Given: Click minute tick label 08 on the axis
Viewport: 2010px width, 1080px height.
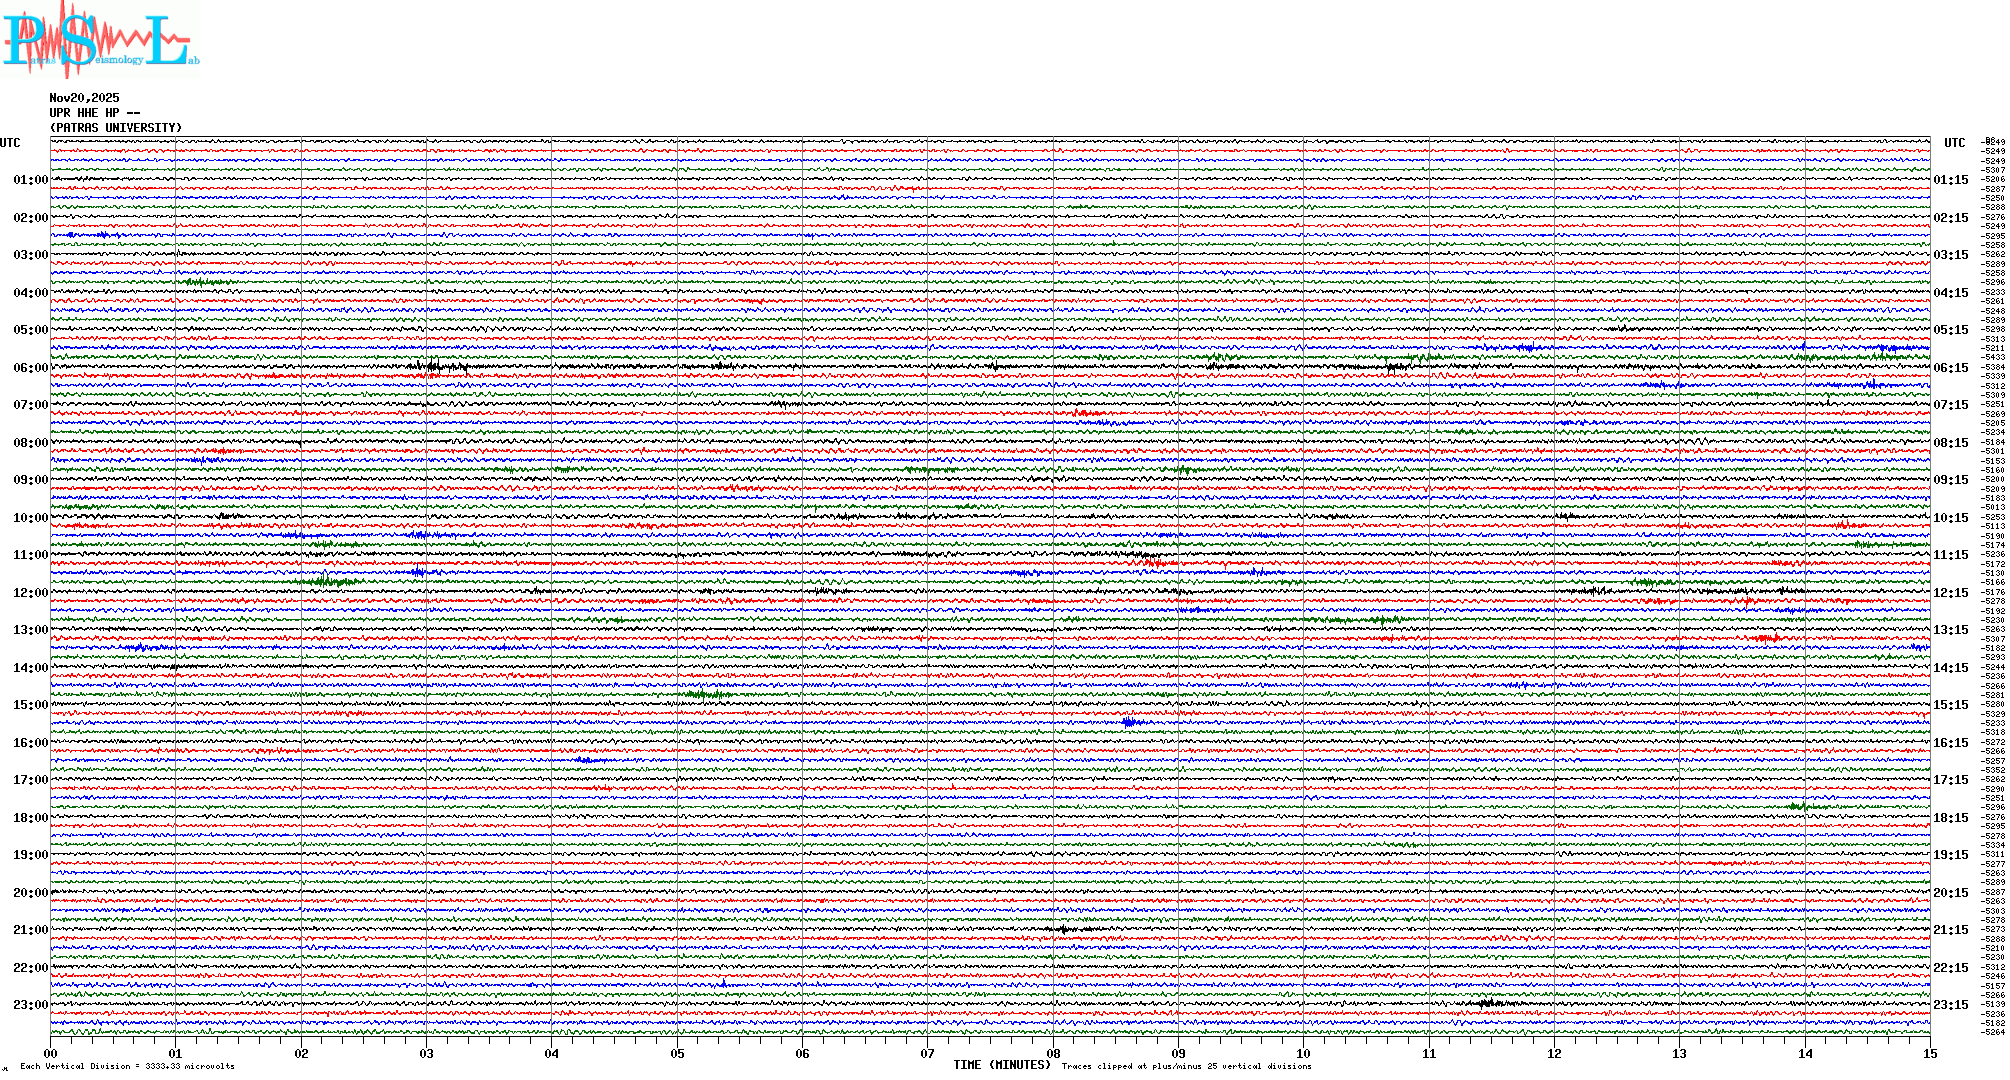Looking at the screenshot, I should click(1053, 1054).
